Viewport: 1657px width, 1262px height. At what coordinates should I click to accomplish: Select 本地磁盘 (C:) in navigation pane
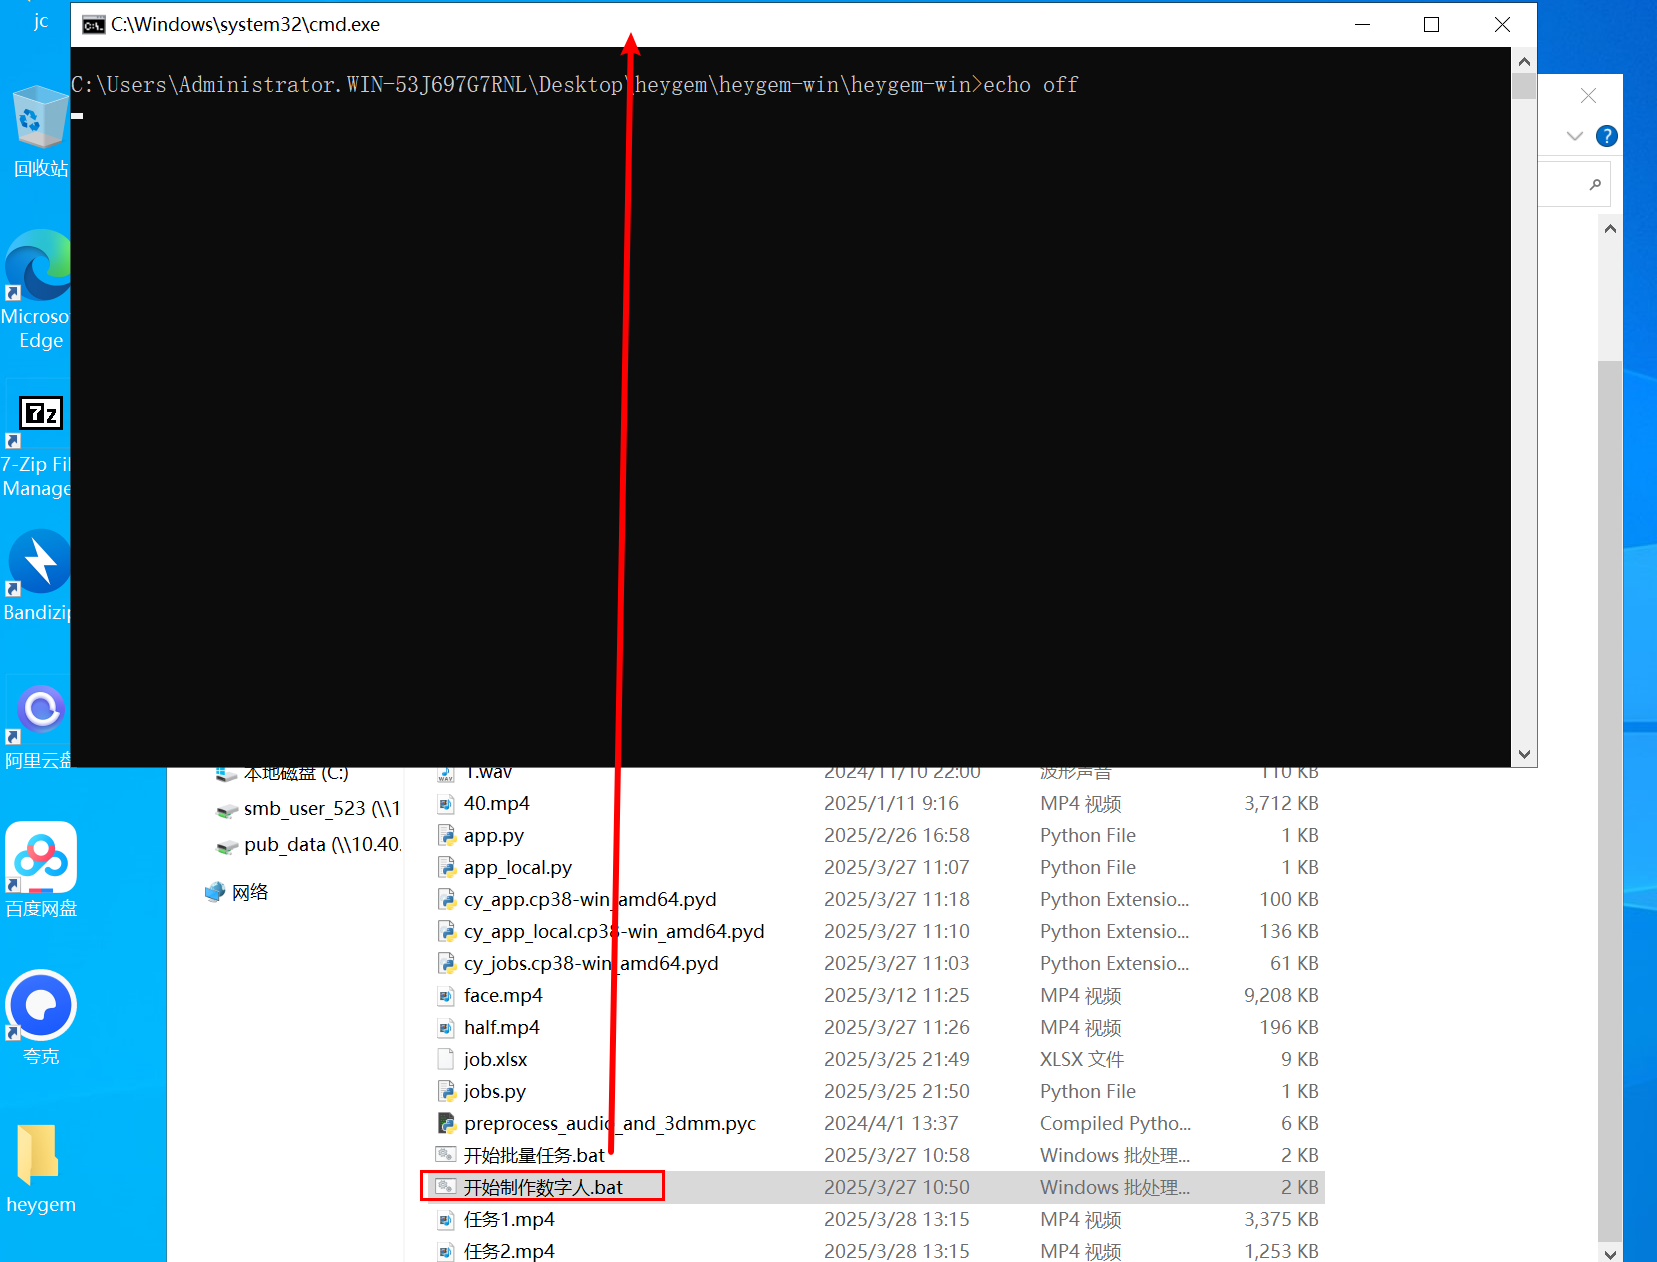point(282,774)
